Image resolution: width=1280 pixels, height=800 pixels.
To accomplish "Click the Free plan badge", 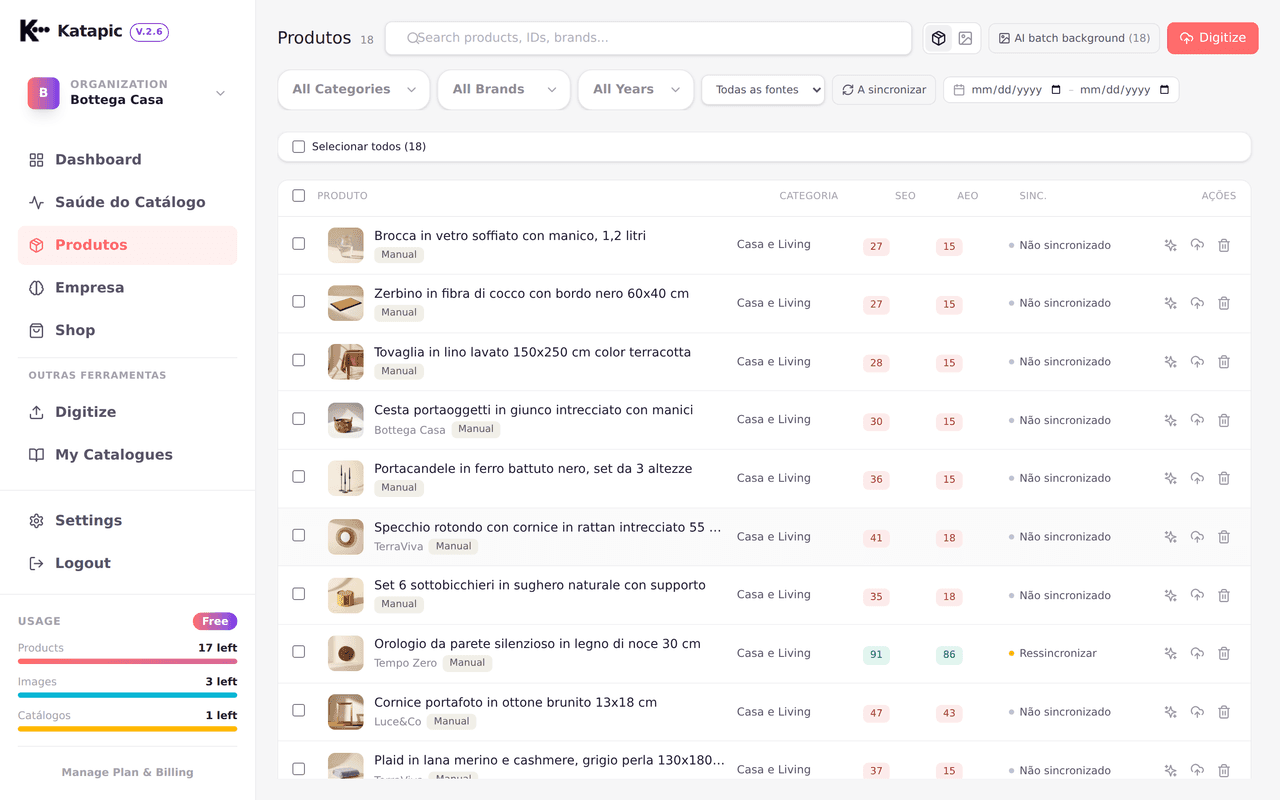I will coord(215,621).
